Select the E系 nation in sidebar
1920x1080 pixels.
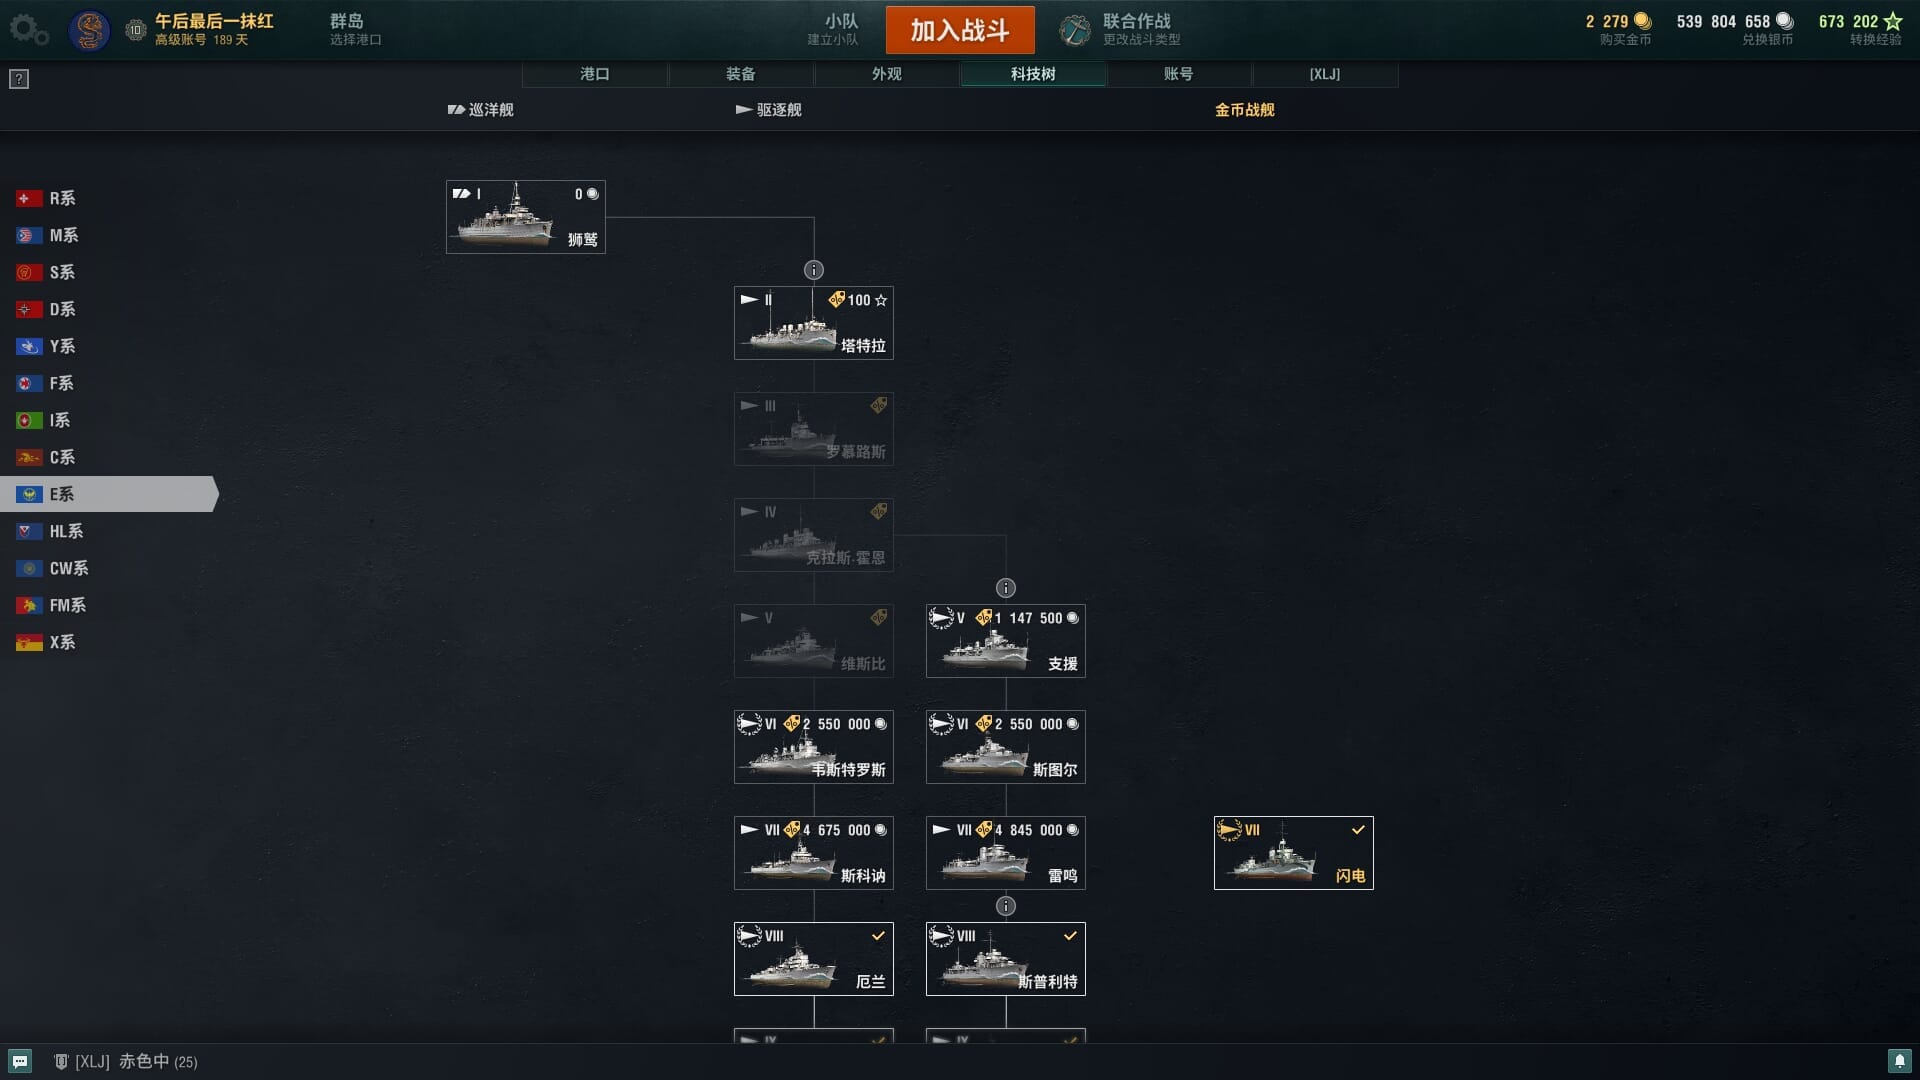point(108,494)
